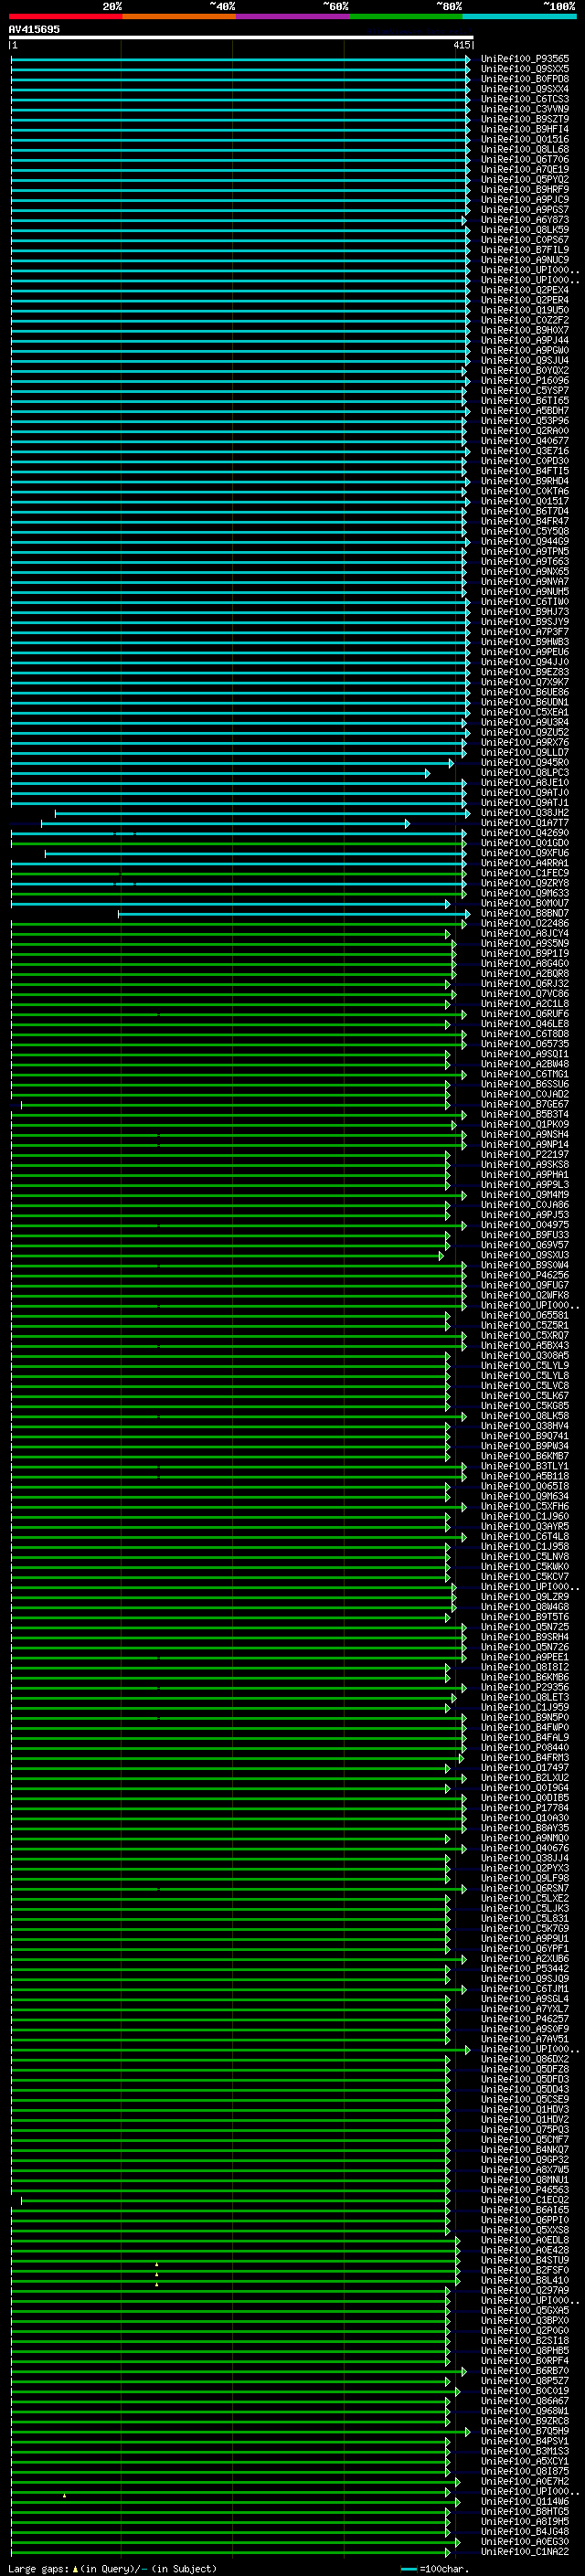Click the UniRef100_B7Q5H9 hit
The width and height of the screenshot is (585, 2576).
[525, 2431]
